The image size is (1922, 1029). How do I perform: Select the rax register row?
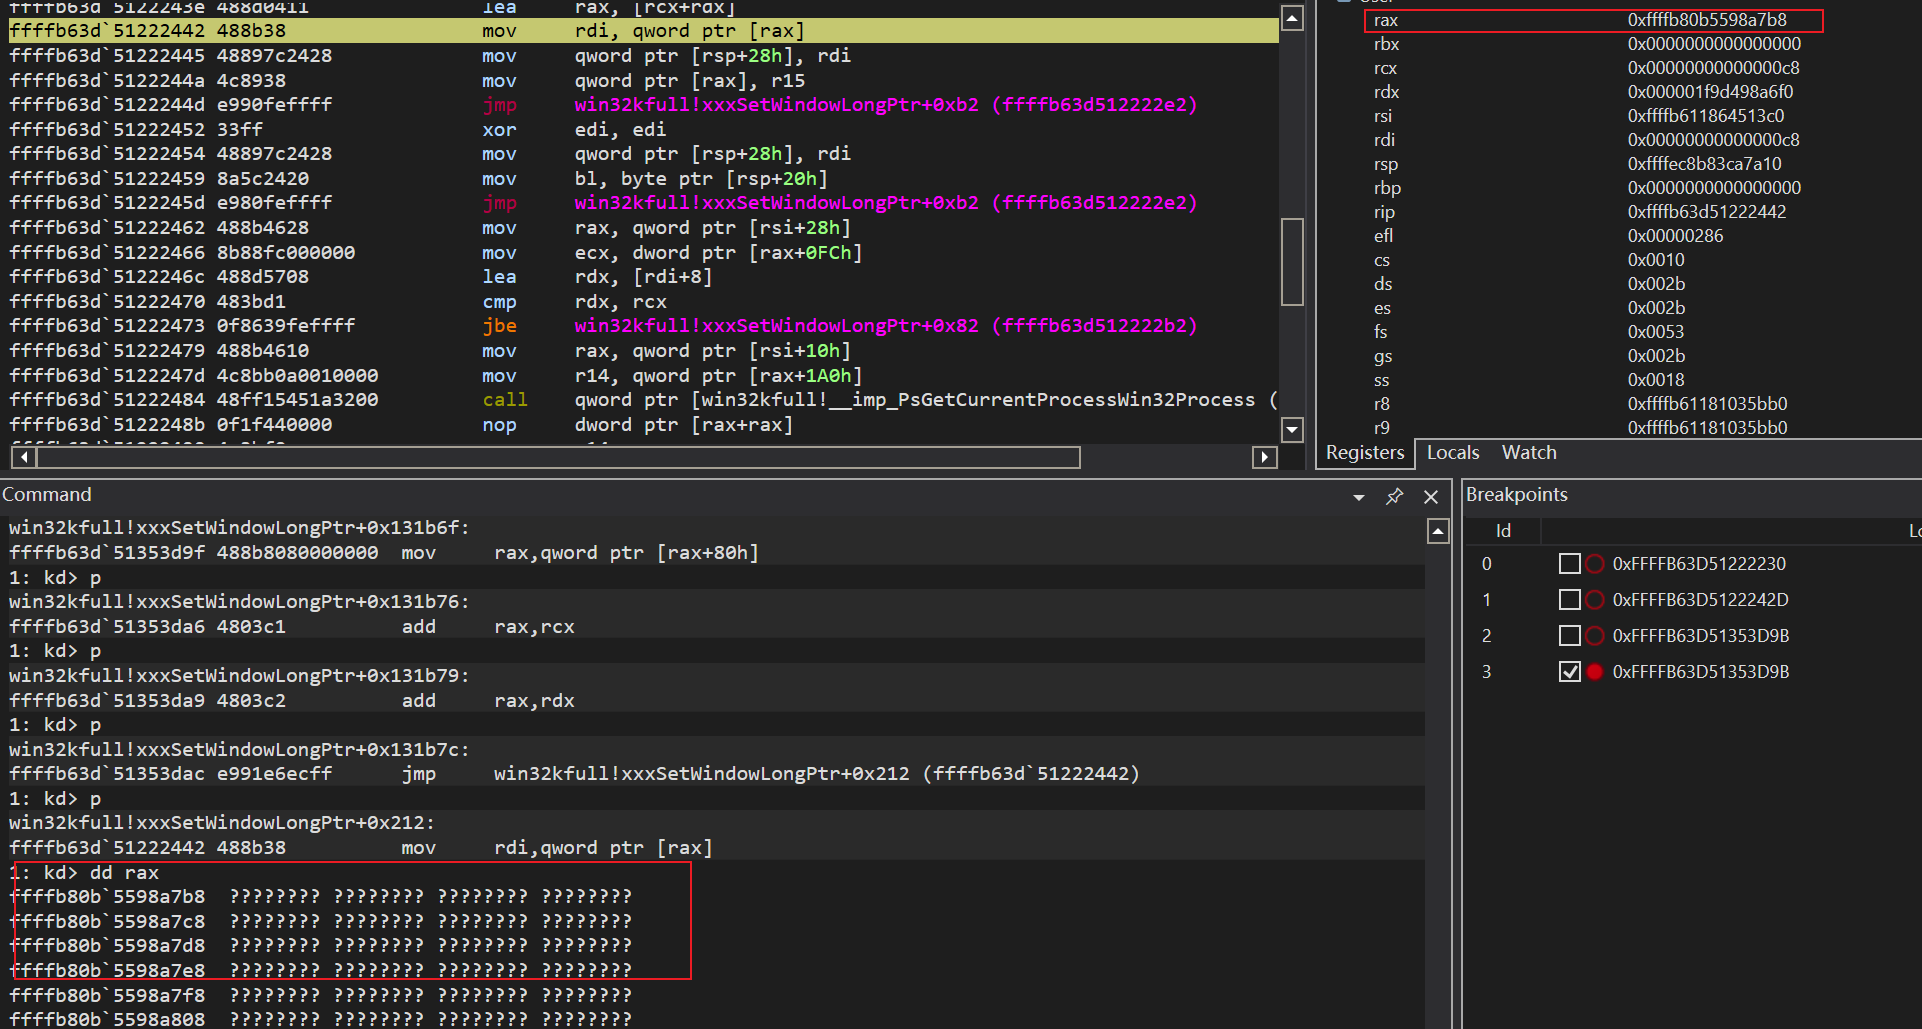point(1593,20)
